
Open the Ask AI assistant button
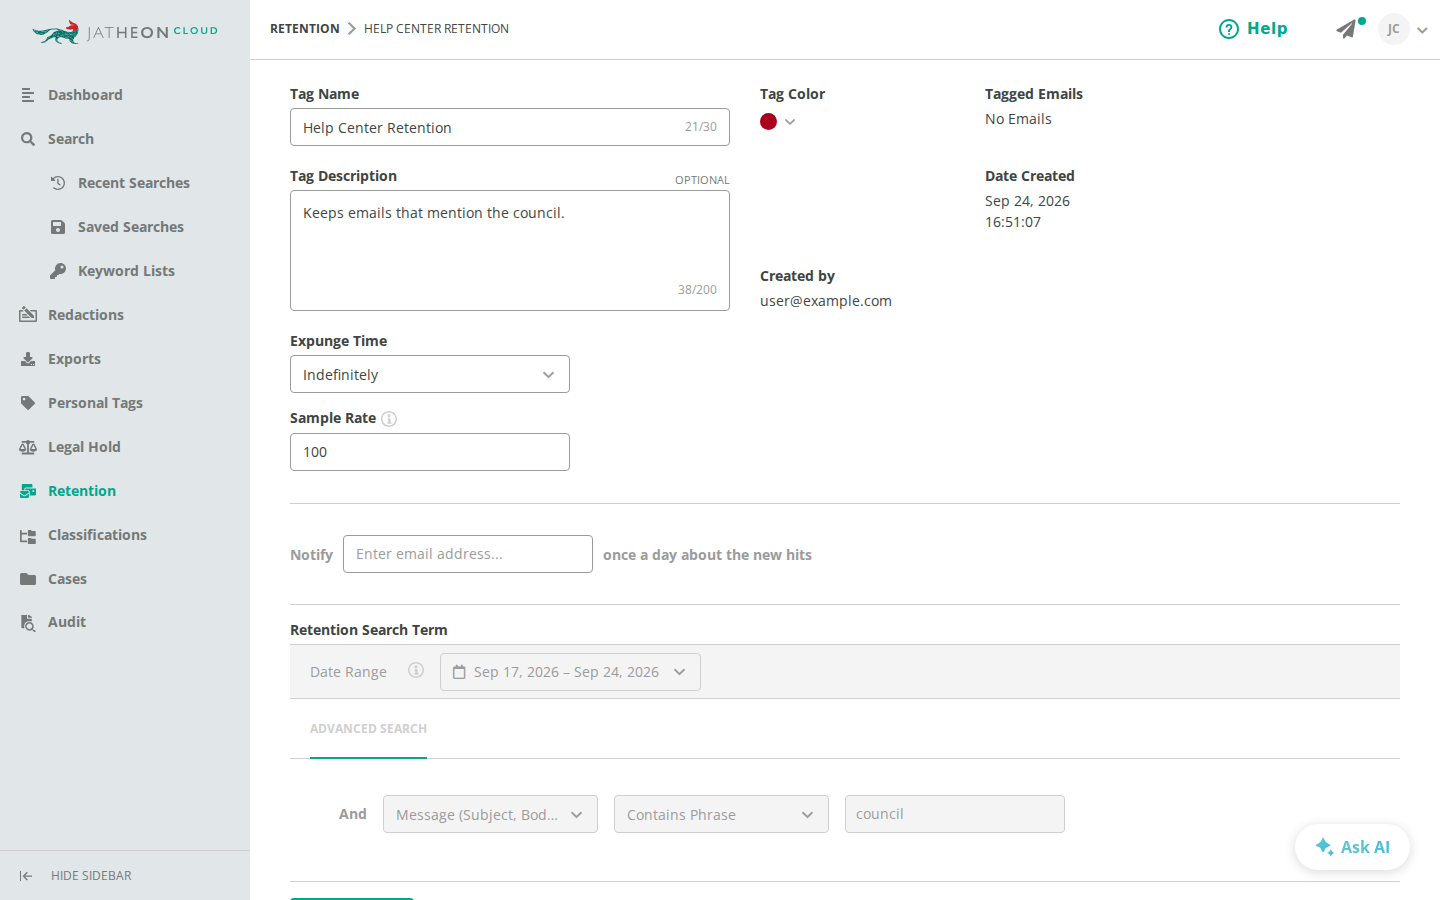click(x=1352, y=847)
